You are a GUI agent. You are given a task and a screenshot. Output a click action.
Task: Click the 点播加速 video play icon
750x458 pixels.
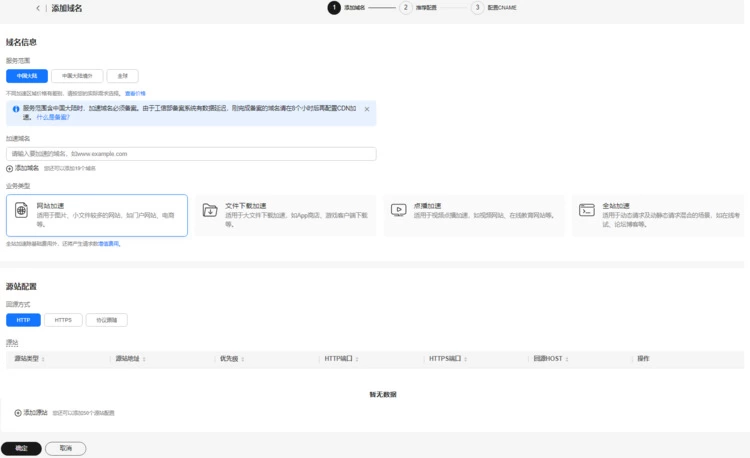(x=398, y=210)
